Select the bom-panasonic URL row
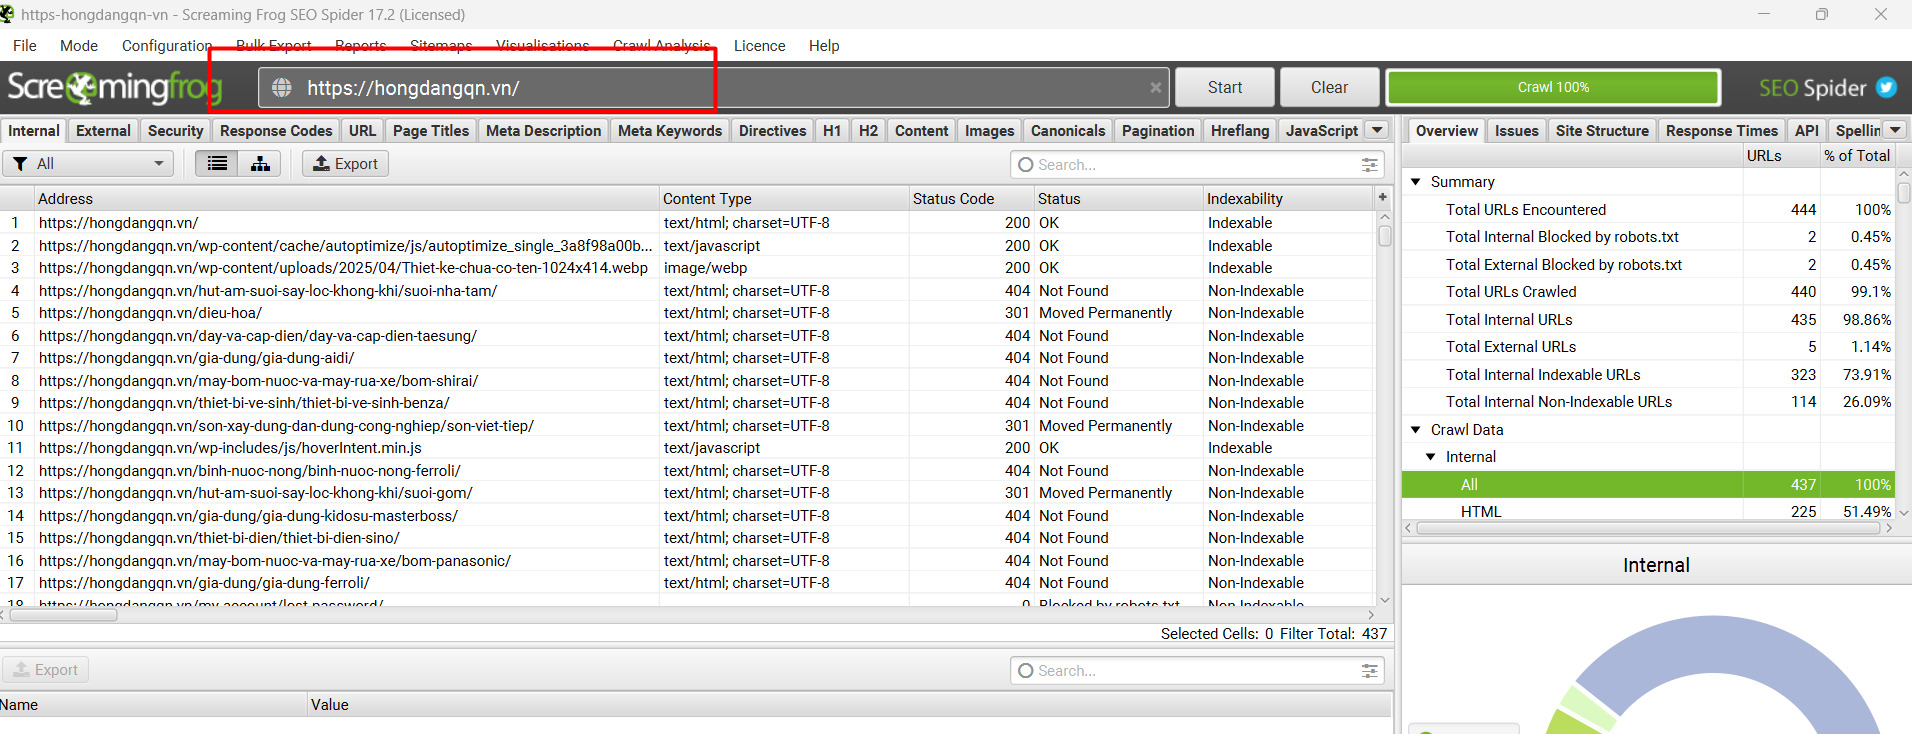 point(687,561)
